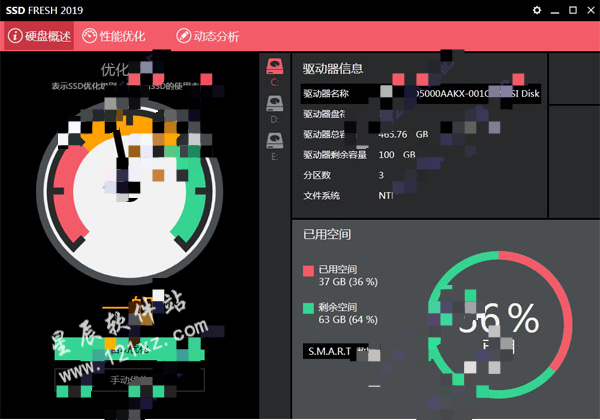Open the settings gear in title bar
Image resolution: width=600 pixels, height=420 pixels.
point(537,10)
